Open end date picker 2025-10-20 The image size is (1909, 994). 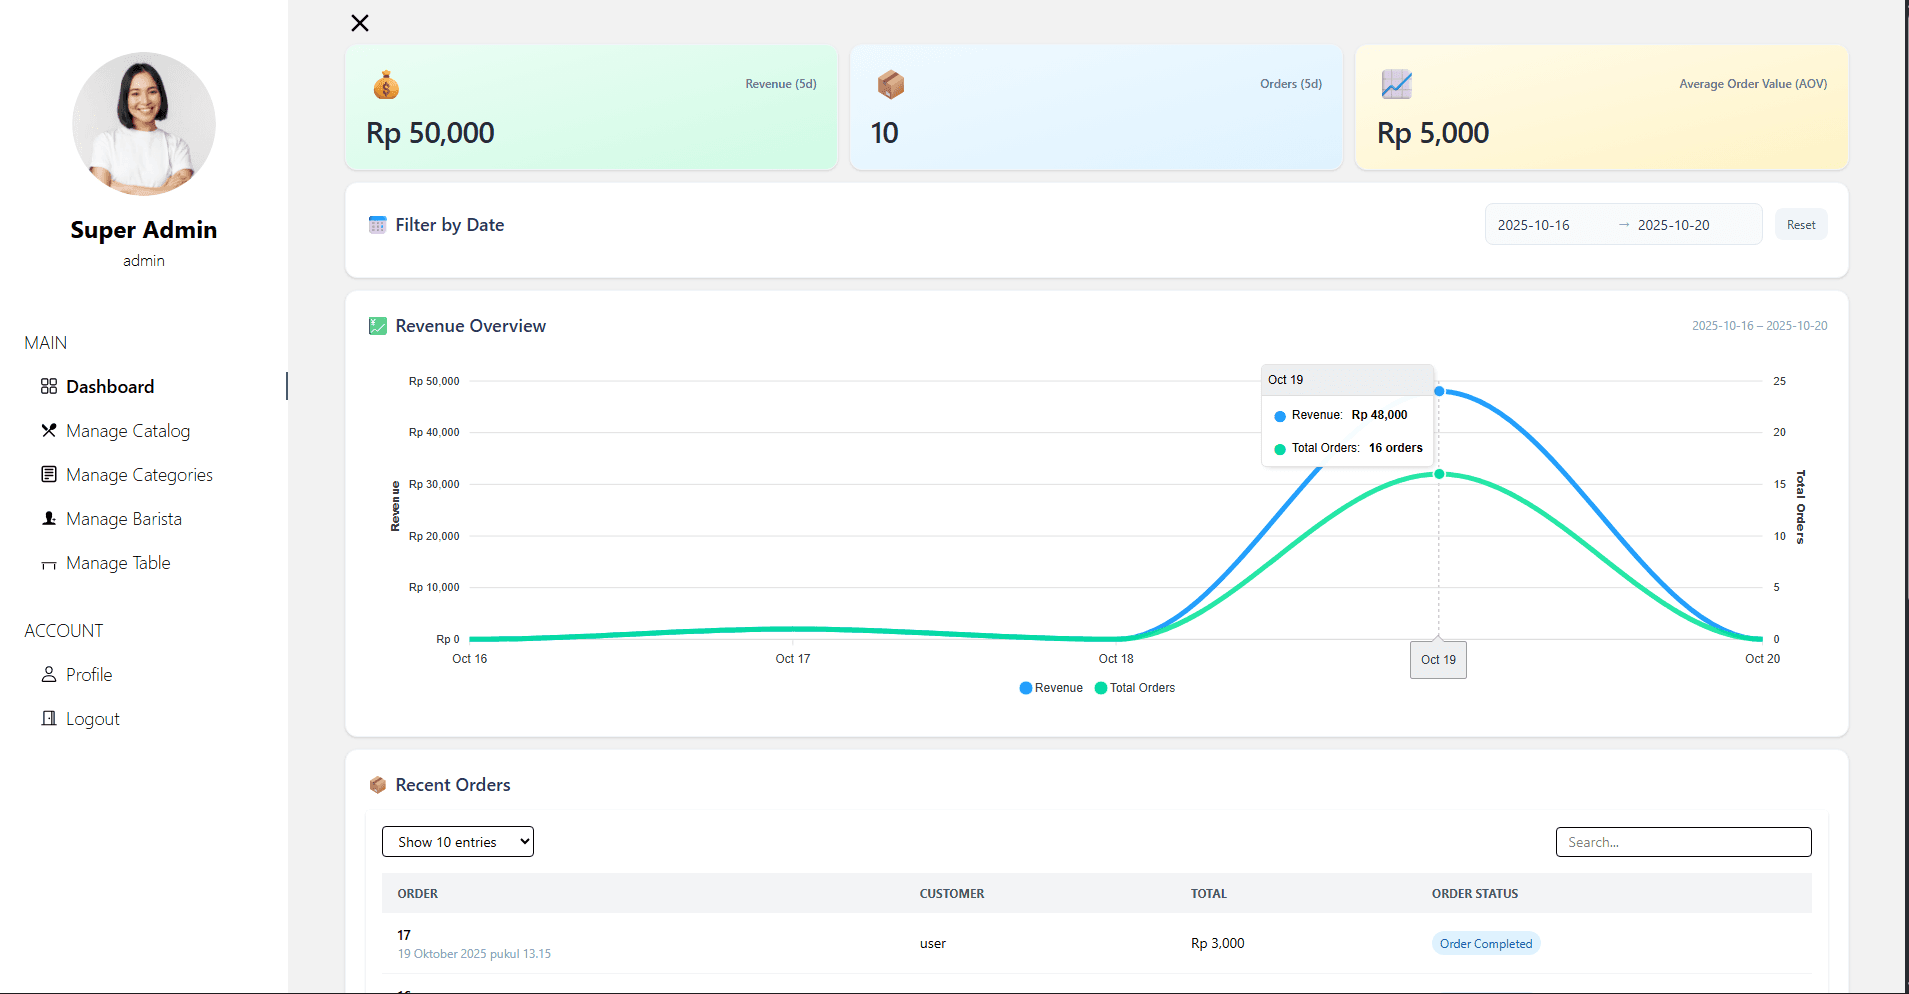(1673, 225)
